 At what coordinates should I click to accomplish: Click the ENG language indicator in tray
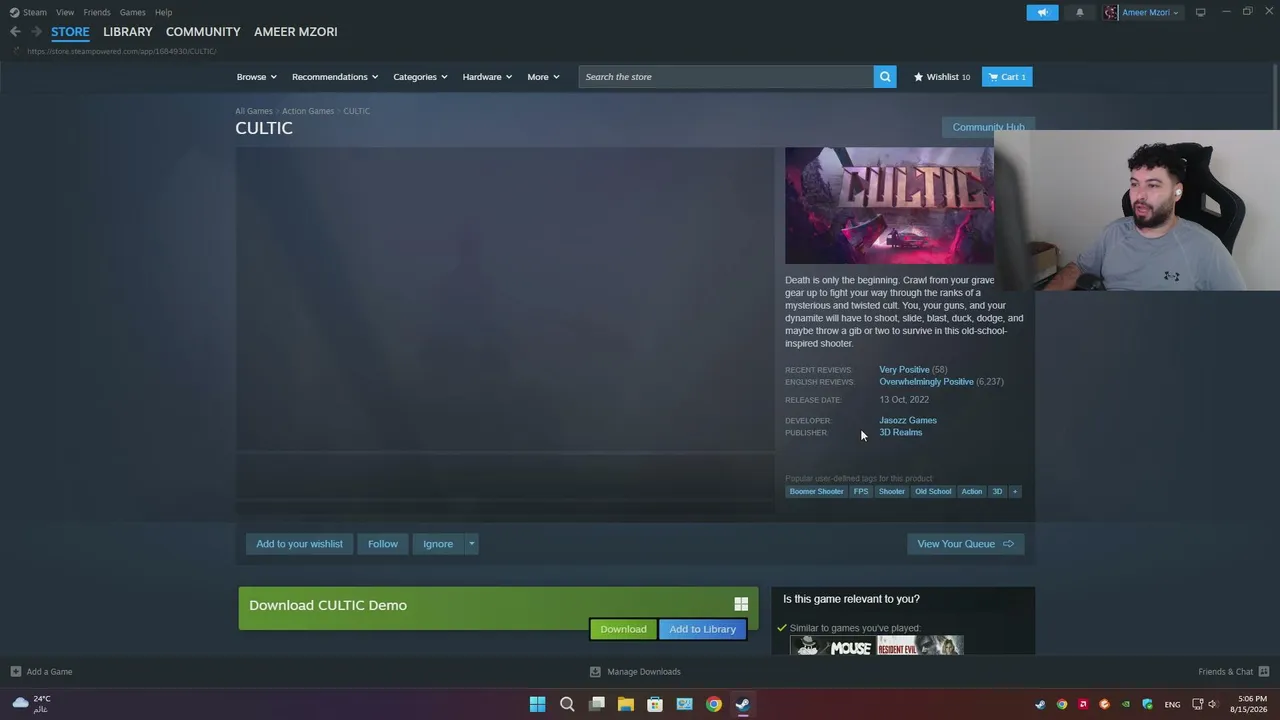1172,705
